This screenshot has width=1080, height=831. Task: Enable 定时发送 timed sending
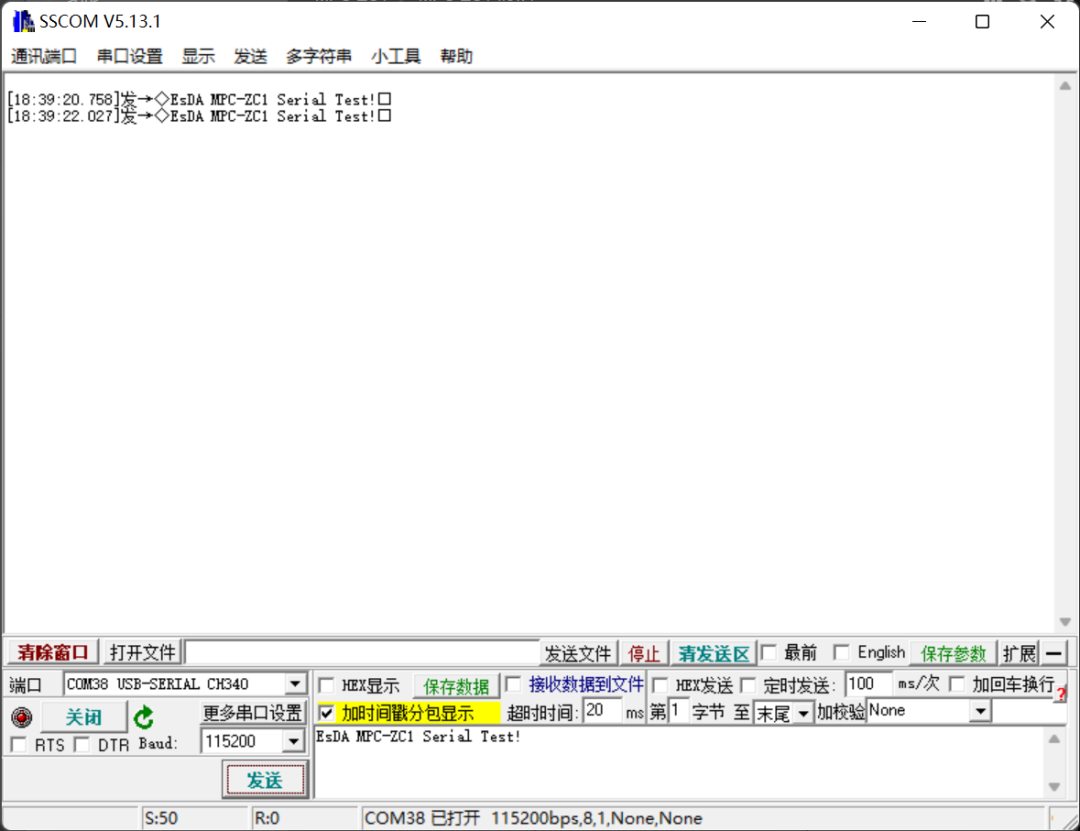[x=749, y=684]
